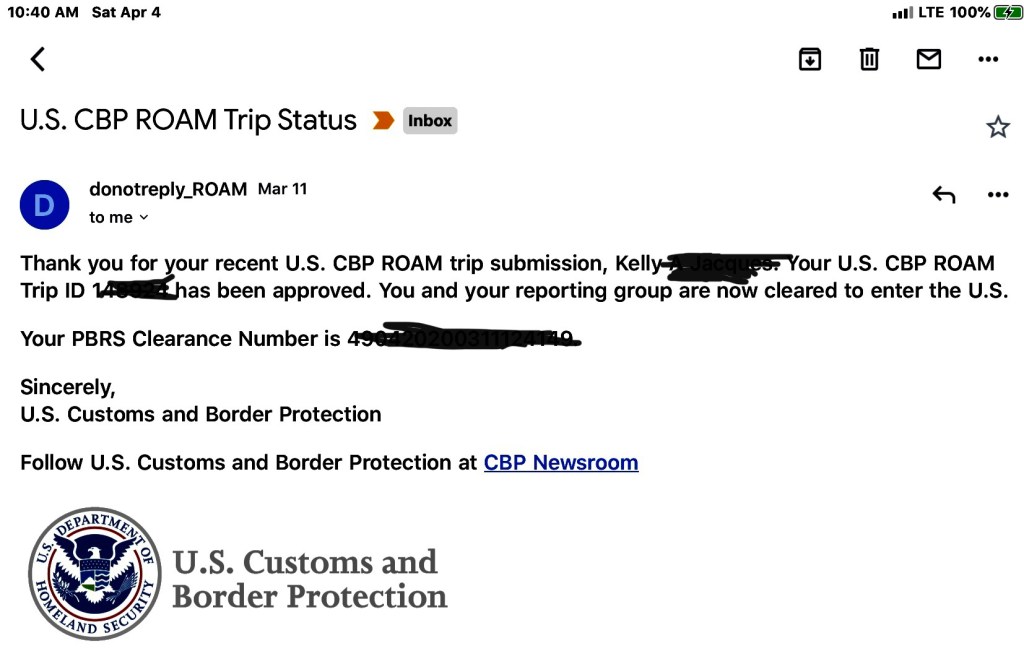Image resolution: width=1024 pixels, height=672 pixels.
Task: Tap the Inbox label chip
Action: point(430,121)
